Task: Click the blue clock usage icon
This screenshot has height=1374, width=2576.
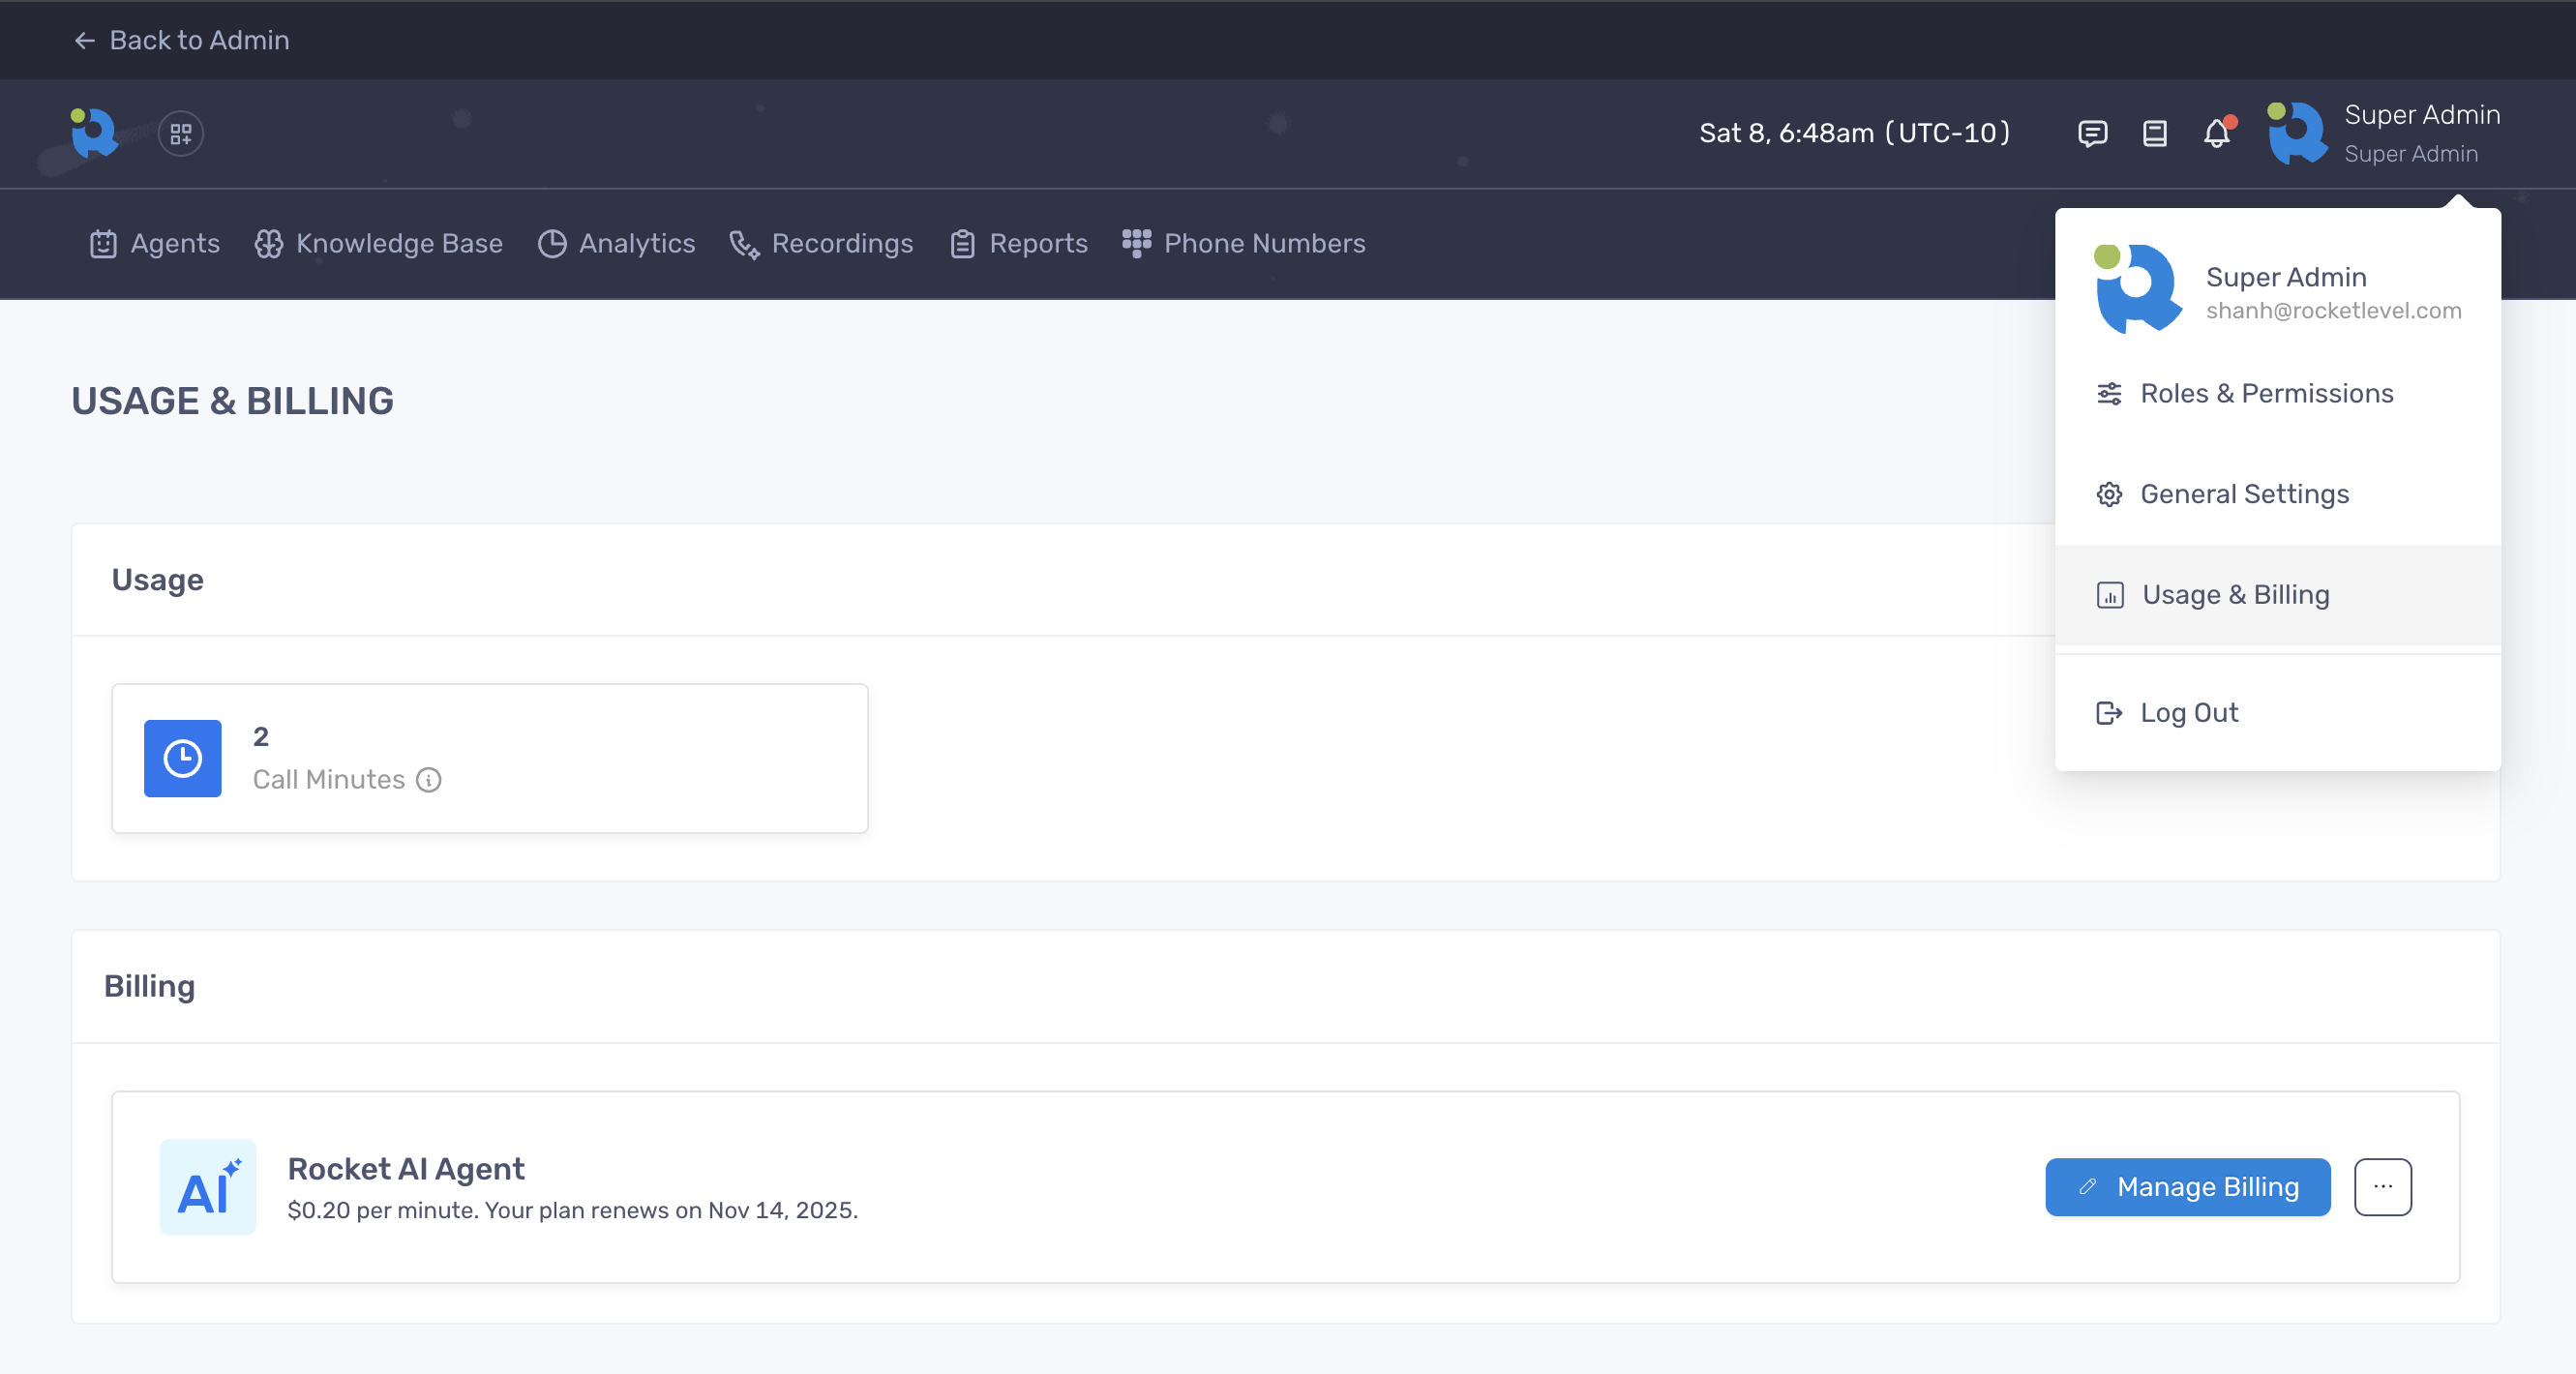Action: click(183, 758)
